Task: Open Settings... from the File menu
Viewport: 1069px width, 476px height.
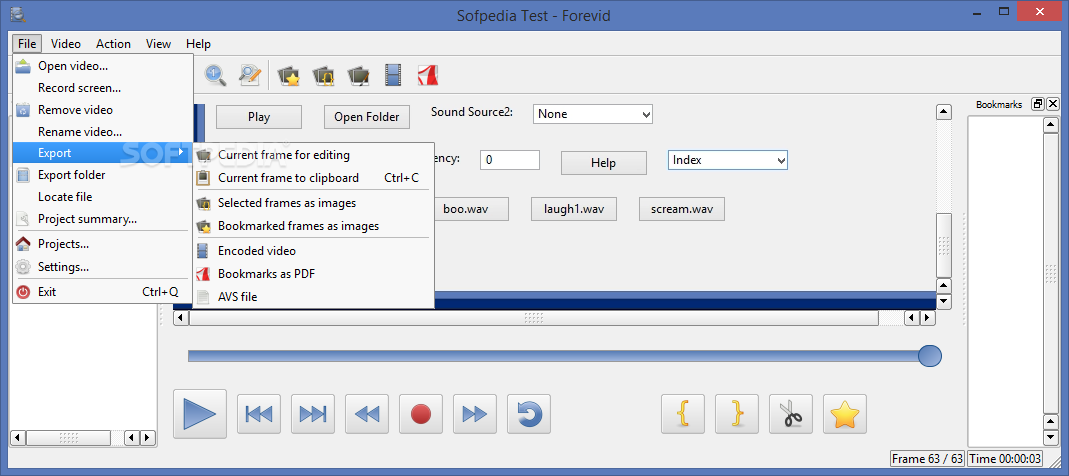Action: click(x=102, y=267)
